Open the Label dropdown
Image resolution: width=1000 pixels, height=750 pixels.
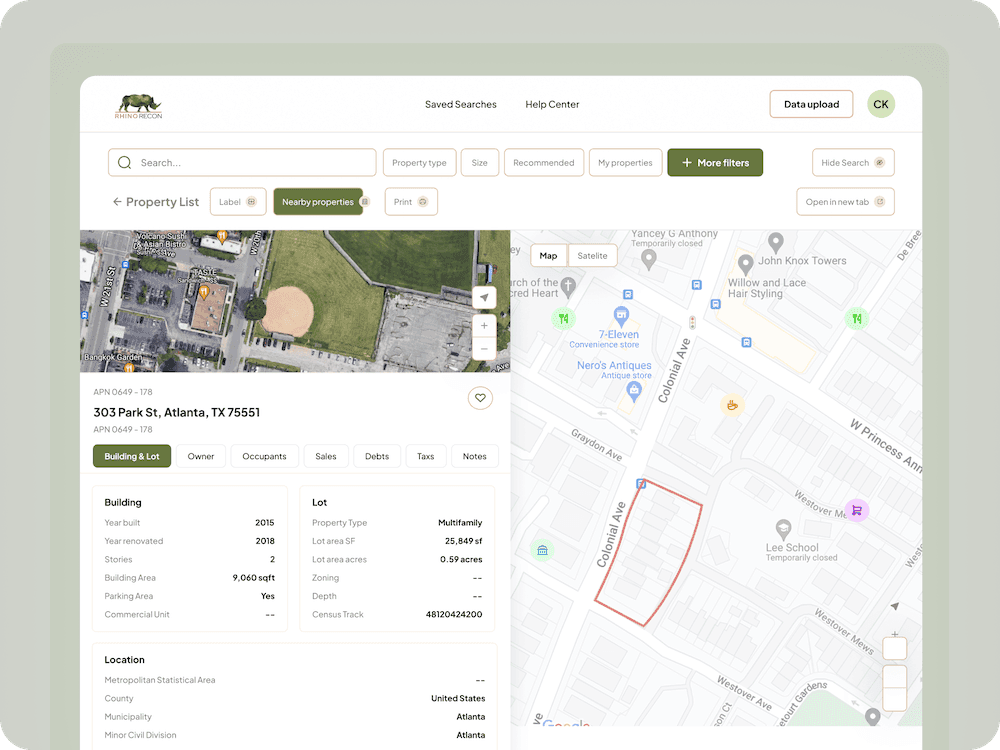click(238, 202)
